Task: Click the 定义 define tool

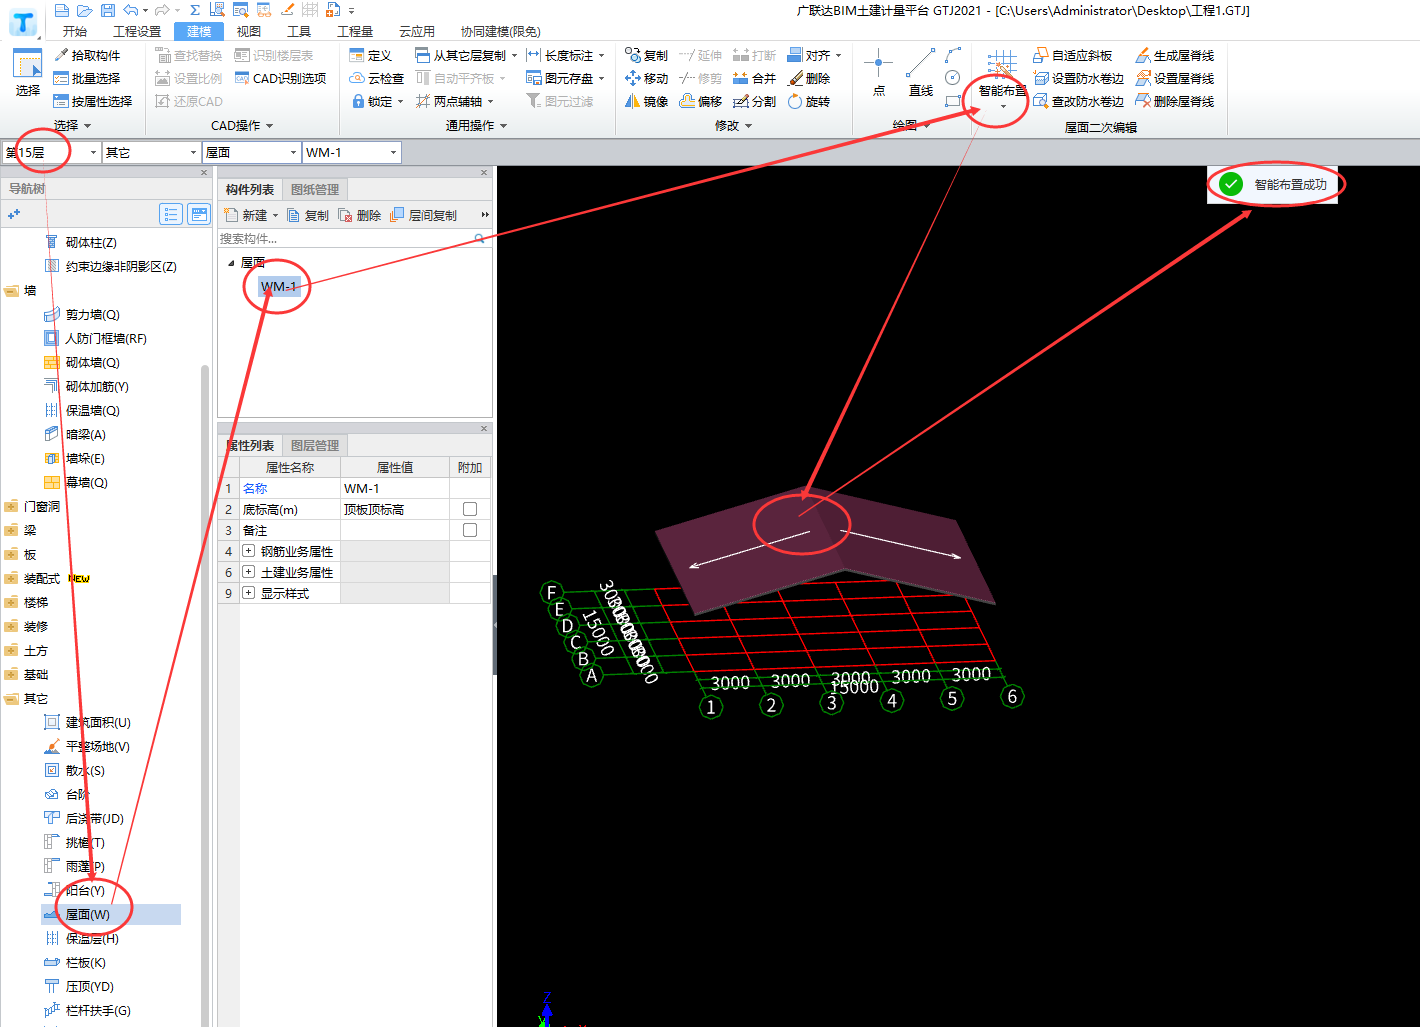Action: 371,55
